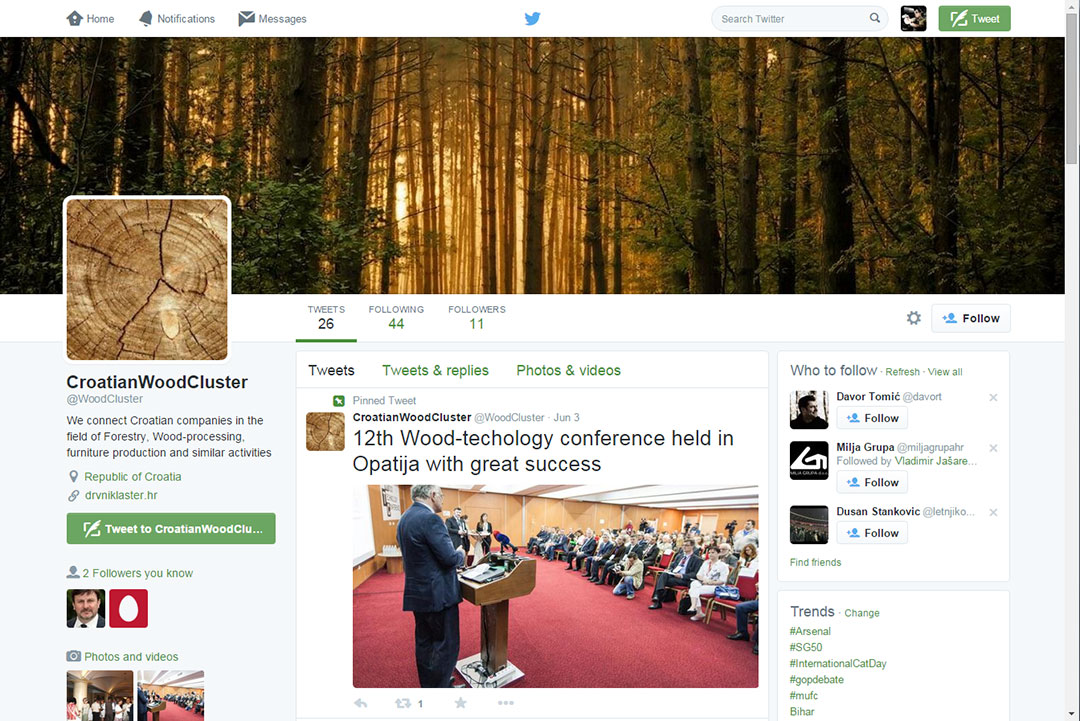
Task: Follow Davor Tomić
Action: [x=872, y=418]
